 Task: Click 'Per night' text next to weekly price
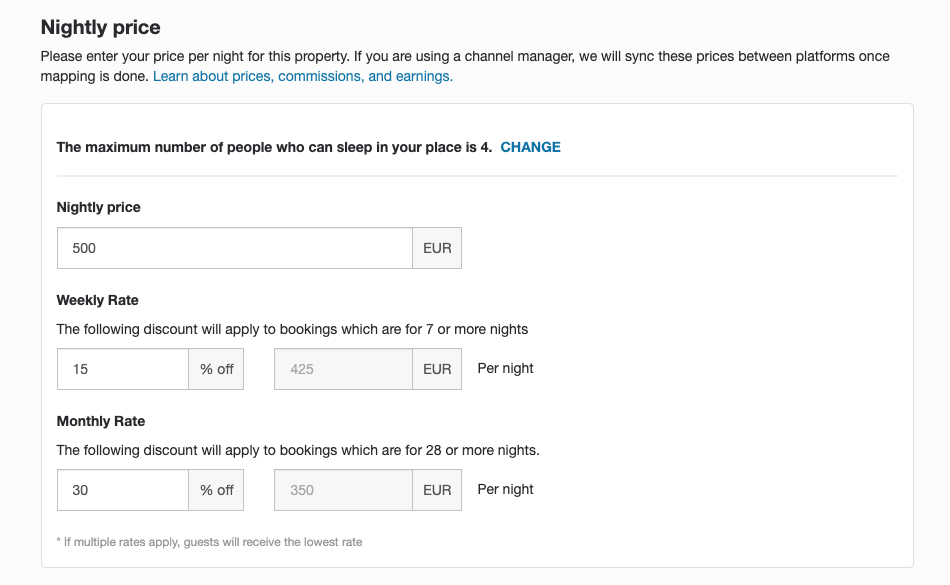pos(505,368)
